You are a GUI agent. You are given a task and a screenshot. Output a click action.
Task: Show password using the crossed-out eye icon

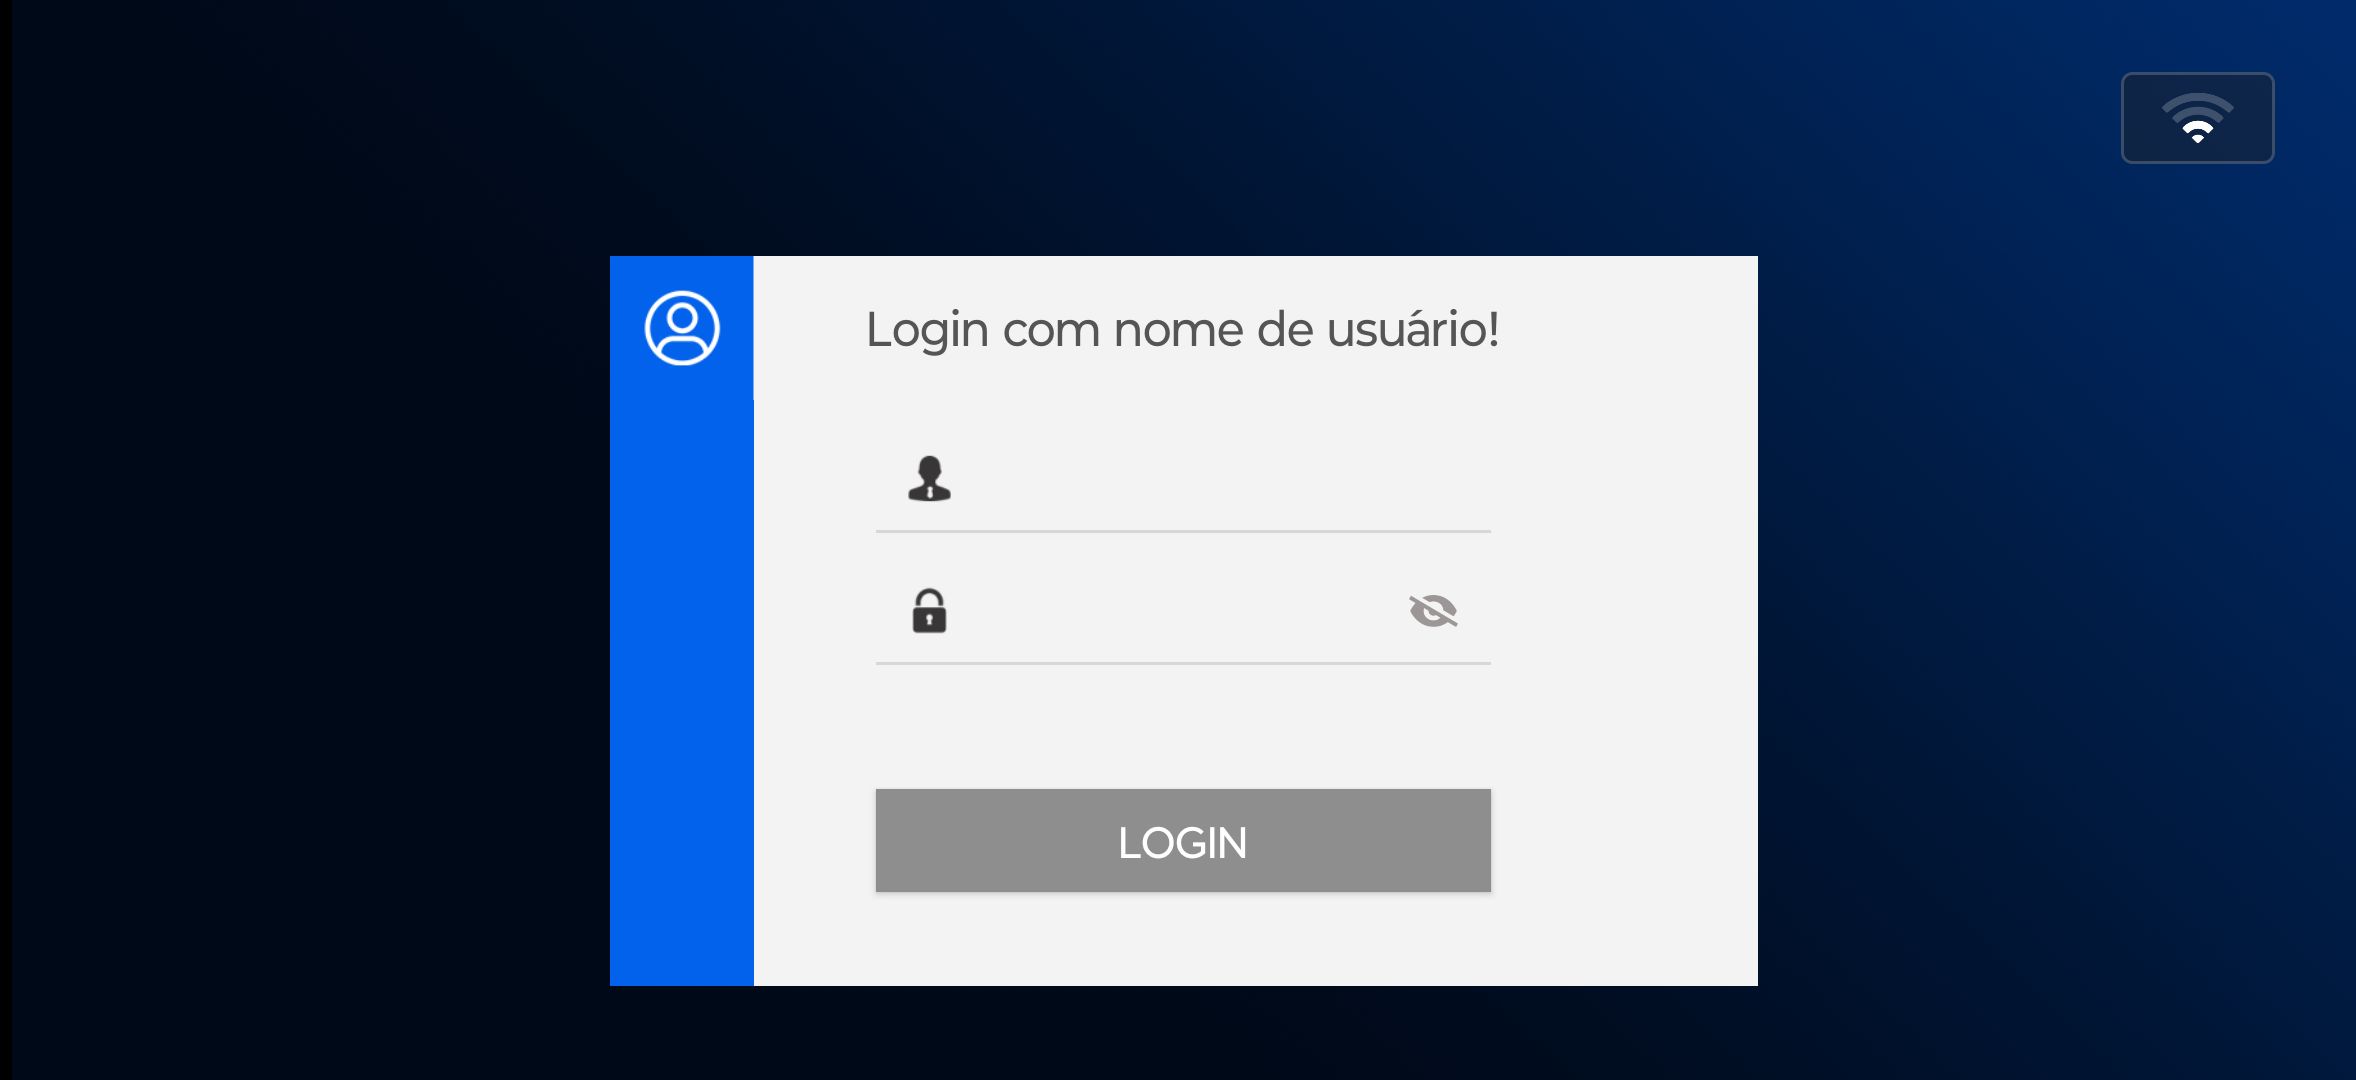1433,610
